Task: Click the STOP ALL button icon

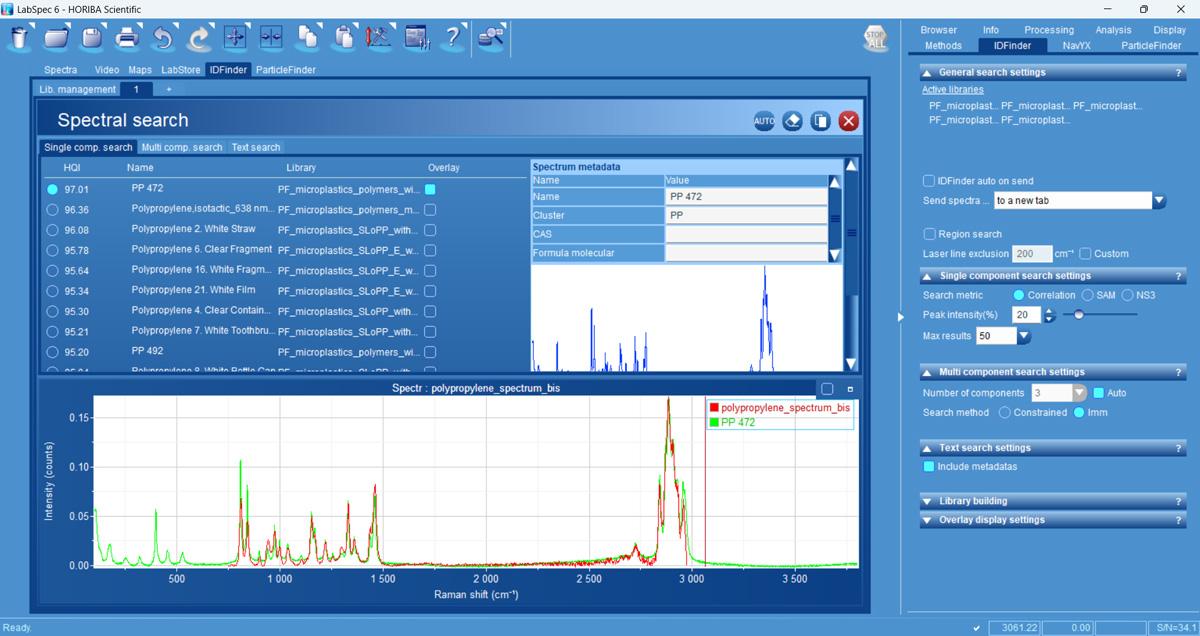Action: point(876,39)
